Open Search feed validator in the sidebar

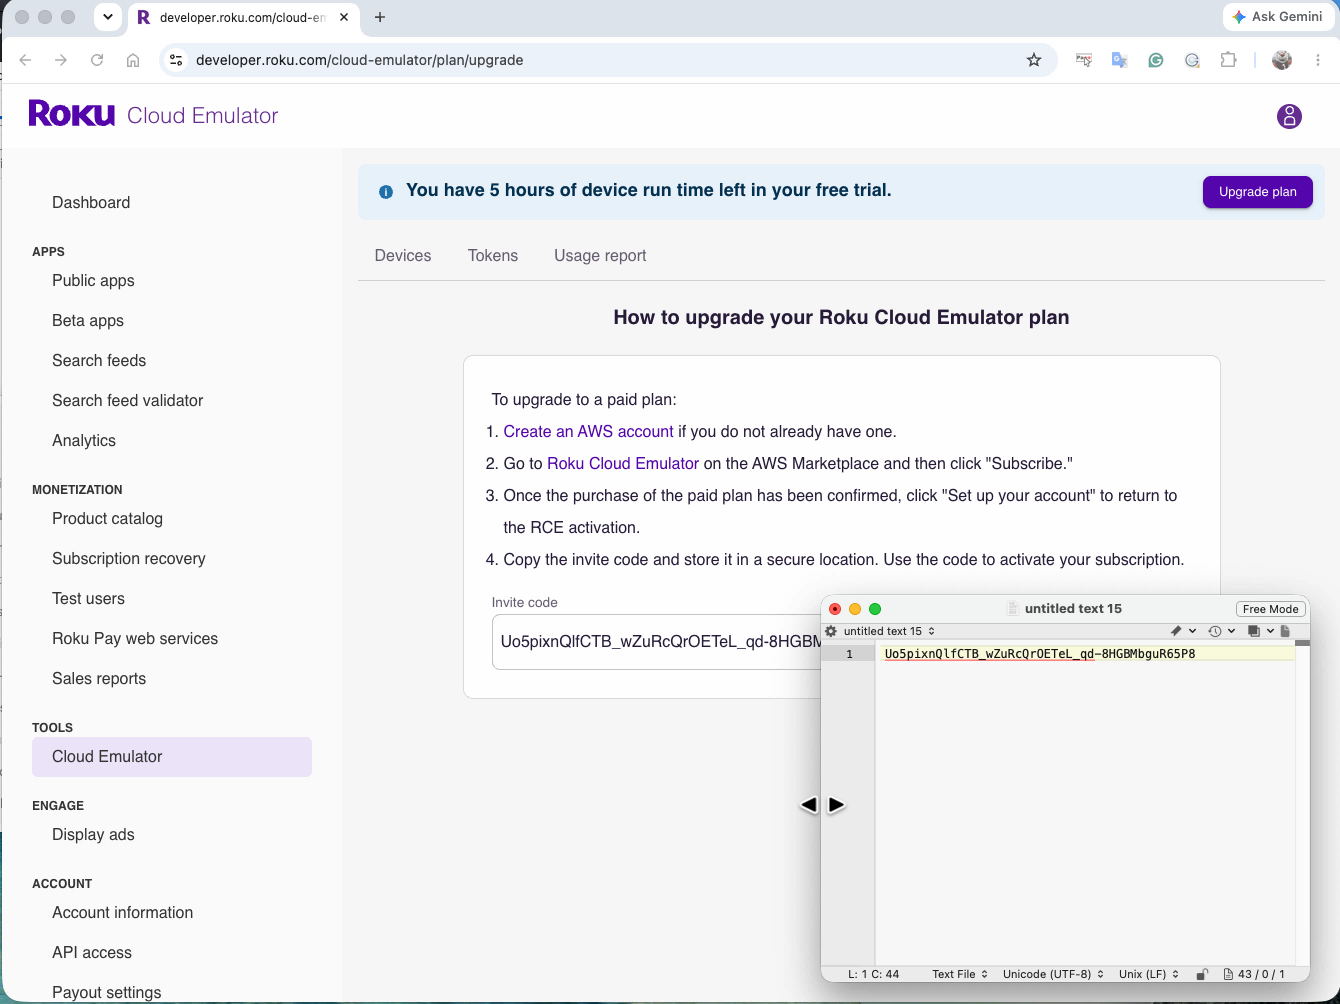[x=127, y=400]
